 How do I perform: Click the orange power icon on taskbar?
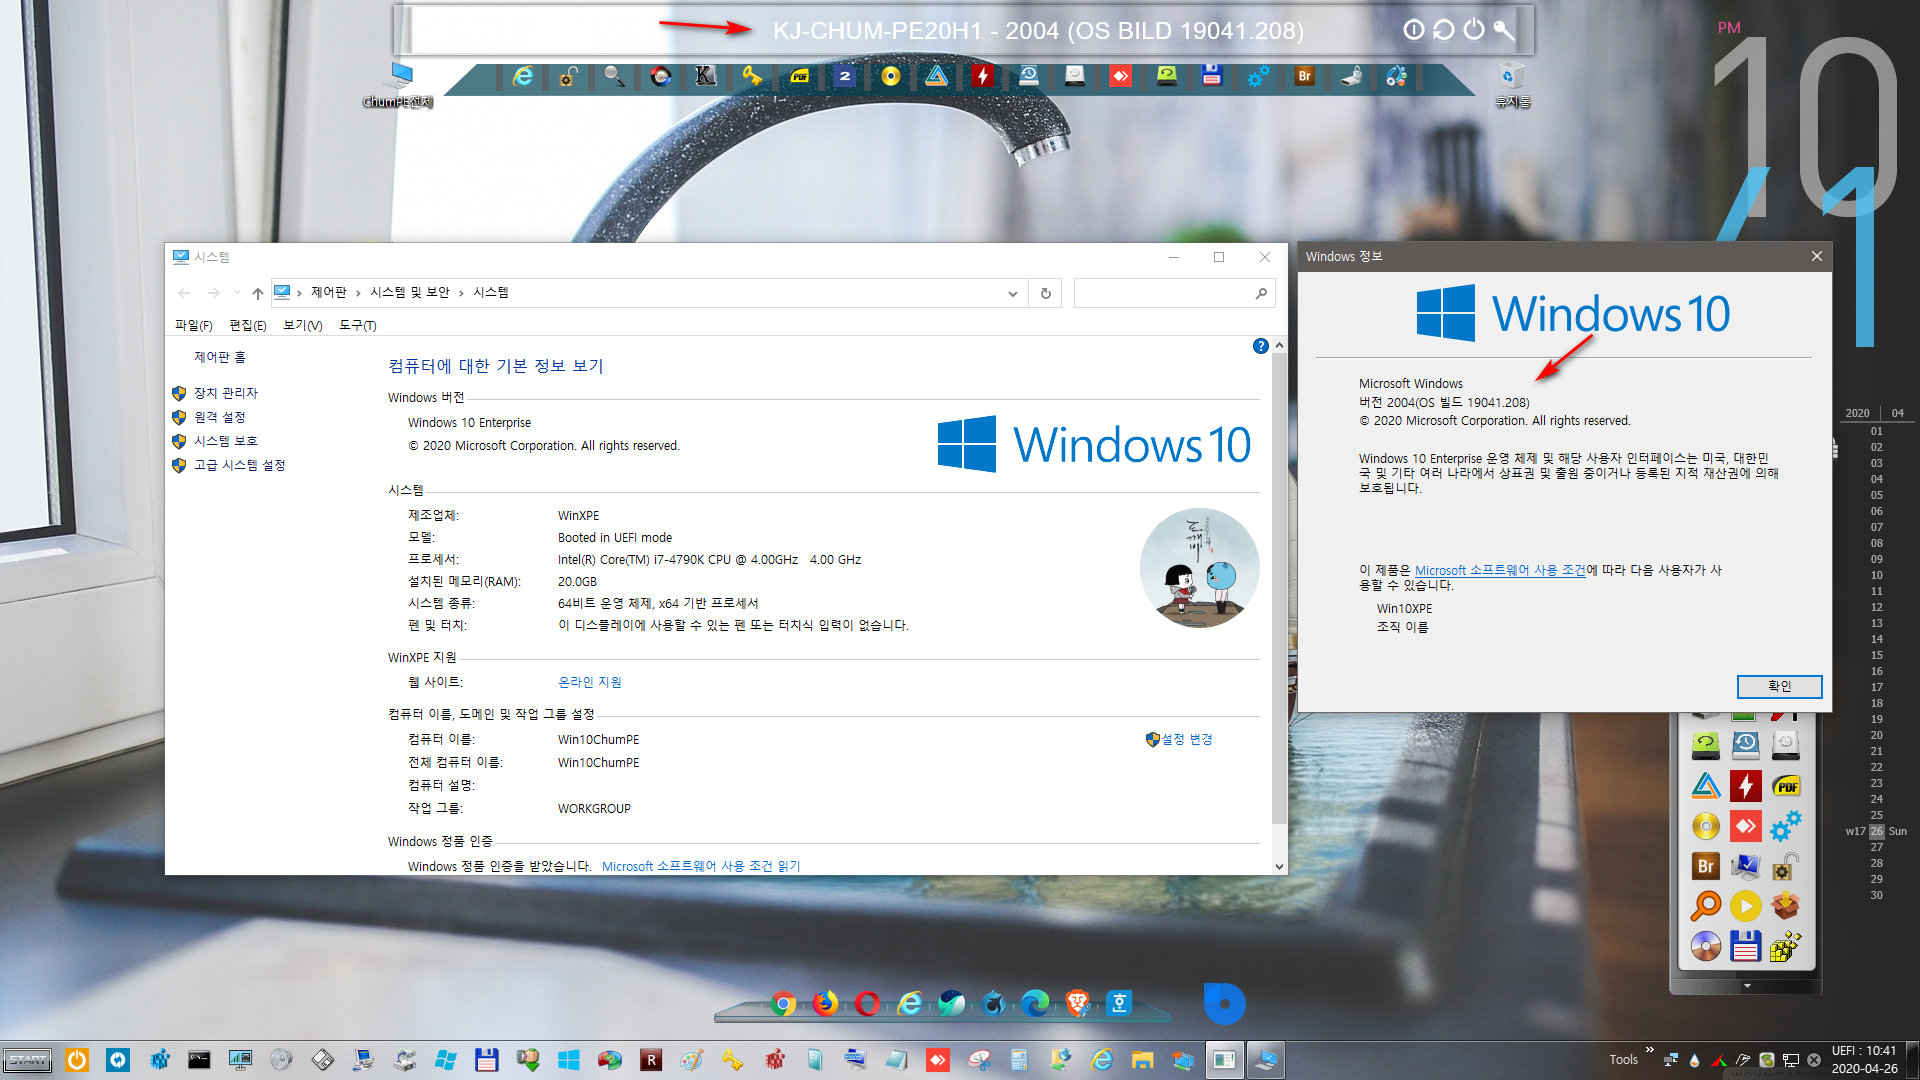[x=77, y=1059]
